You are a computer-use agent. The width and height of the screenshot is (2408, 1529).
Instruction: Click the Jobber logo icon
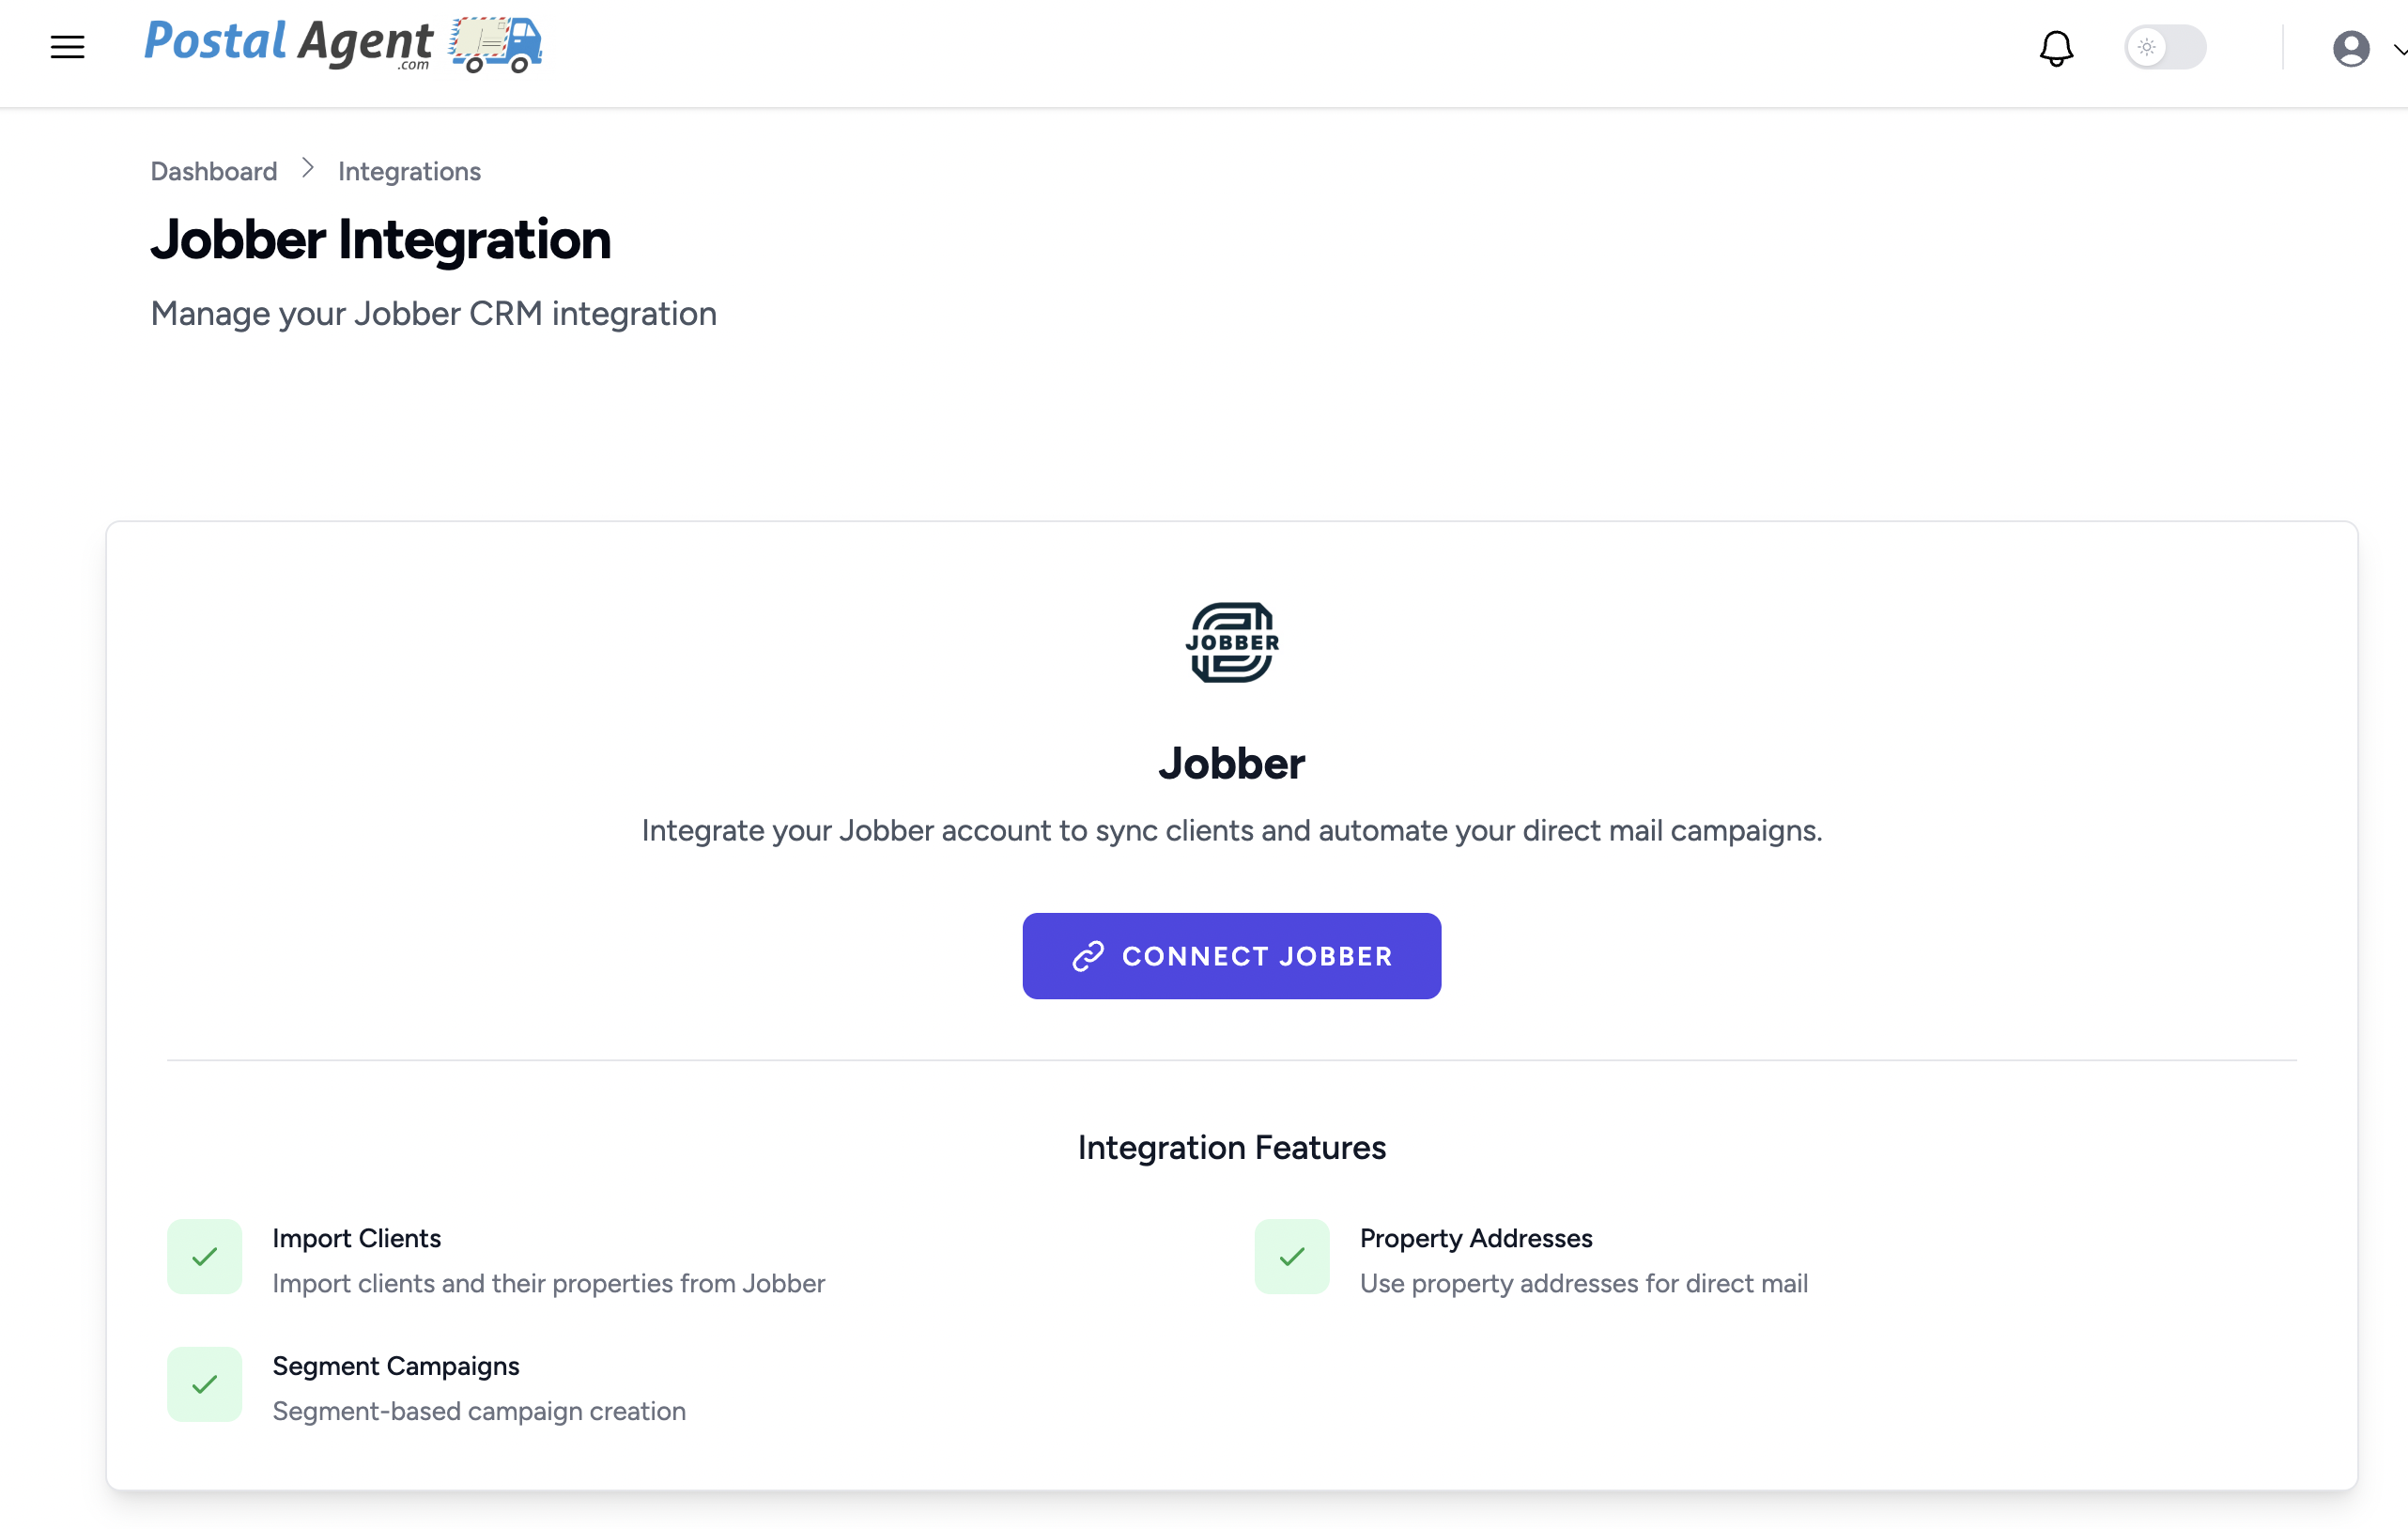pyautogui.click(x=1231, y=642)
